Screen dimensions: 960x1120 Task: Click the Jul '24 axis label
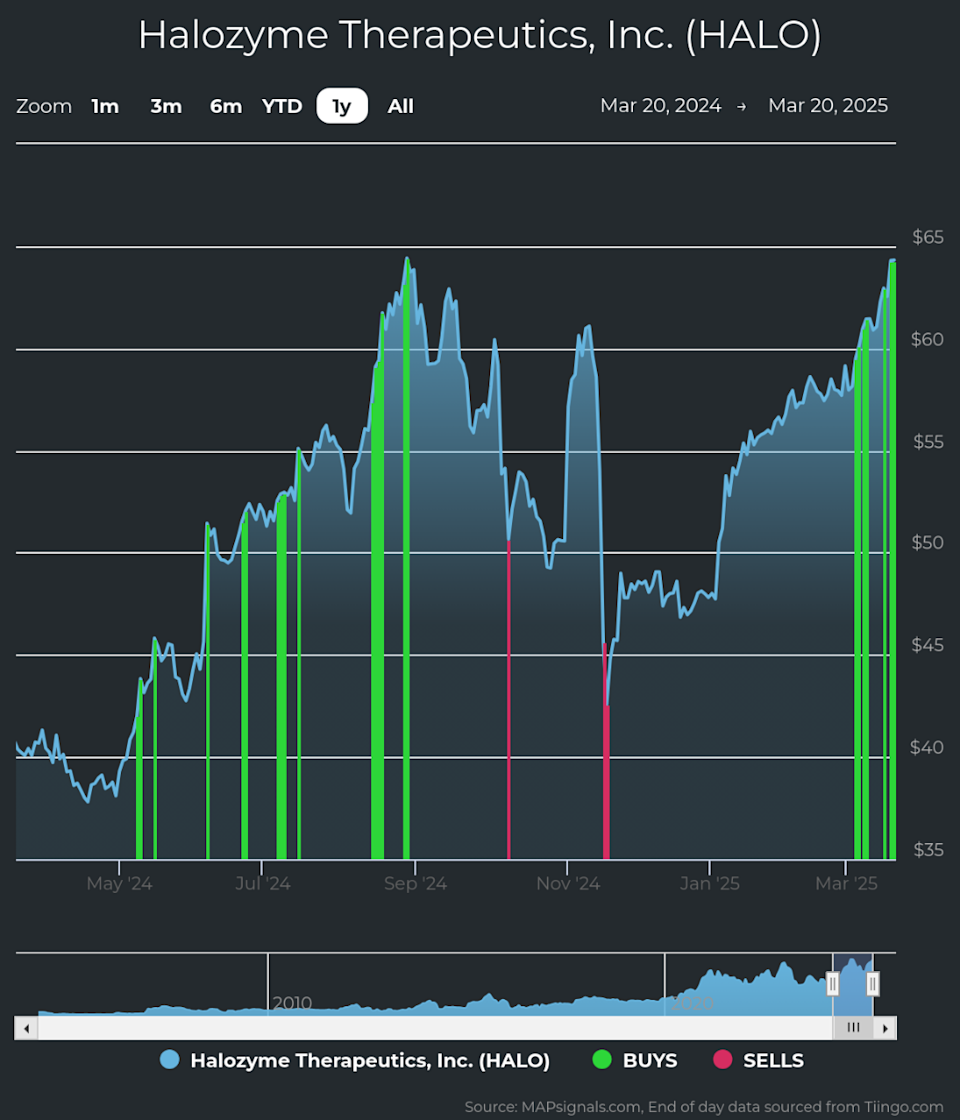(263, 884)
